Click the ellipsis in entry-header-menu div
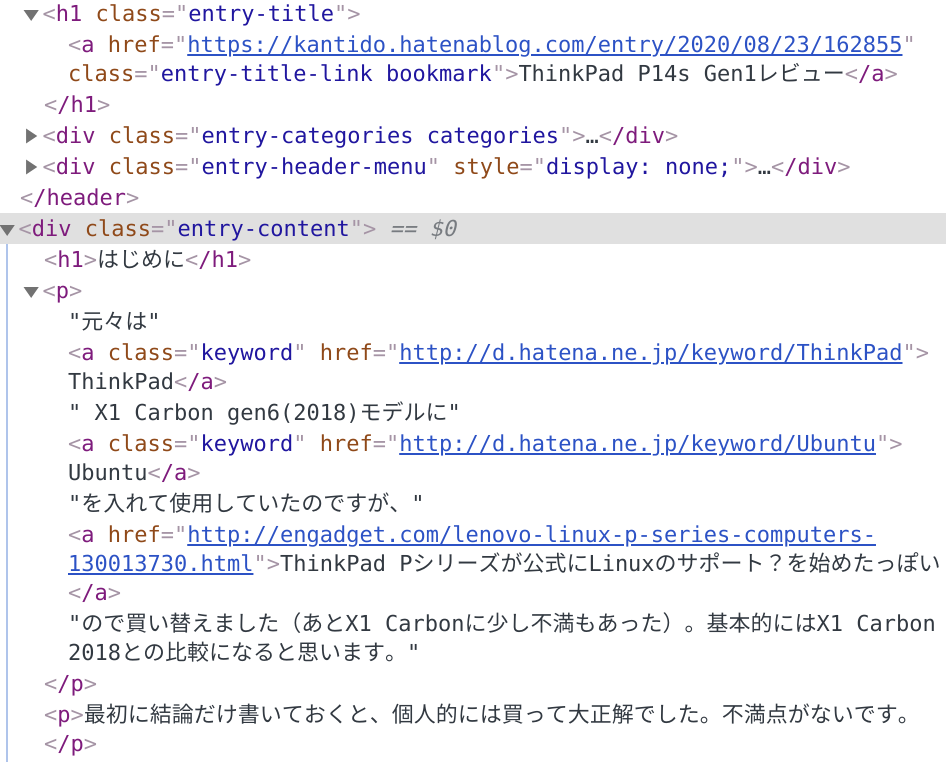The image size is (946, 762). click(764, 167)
